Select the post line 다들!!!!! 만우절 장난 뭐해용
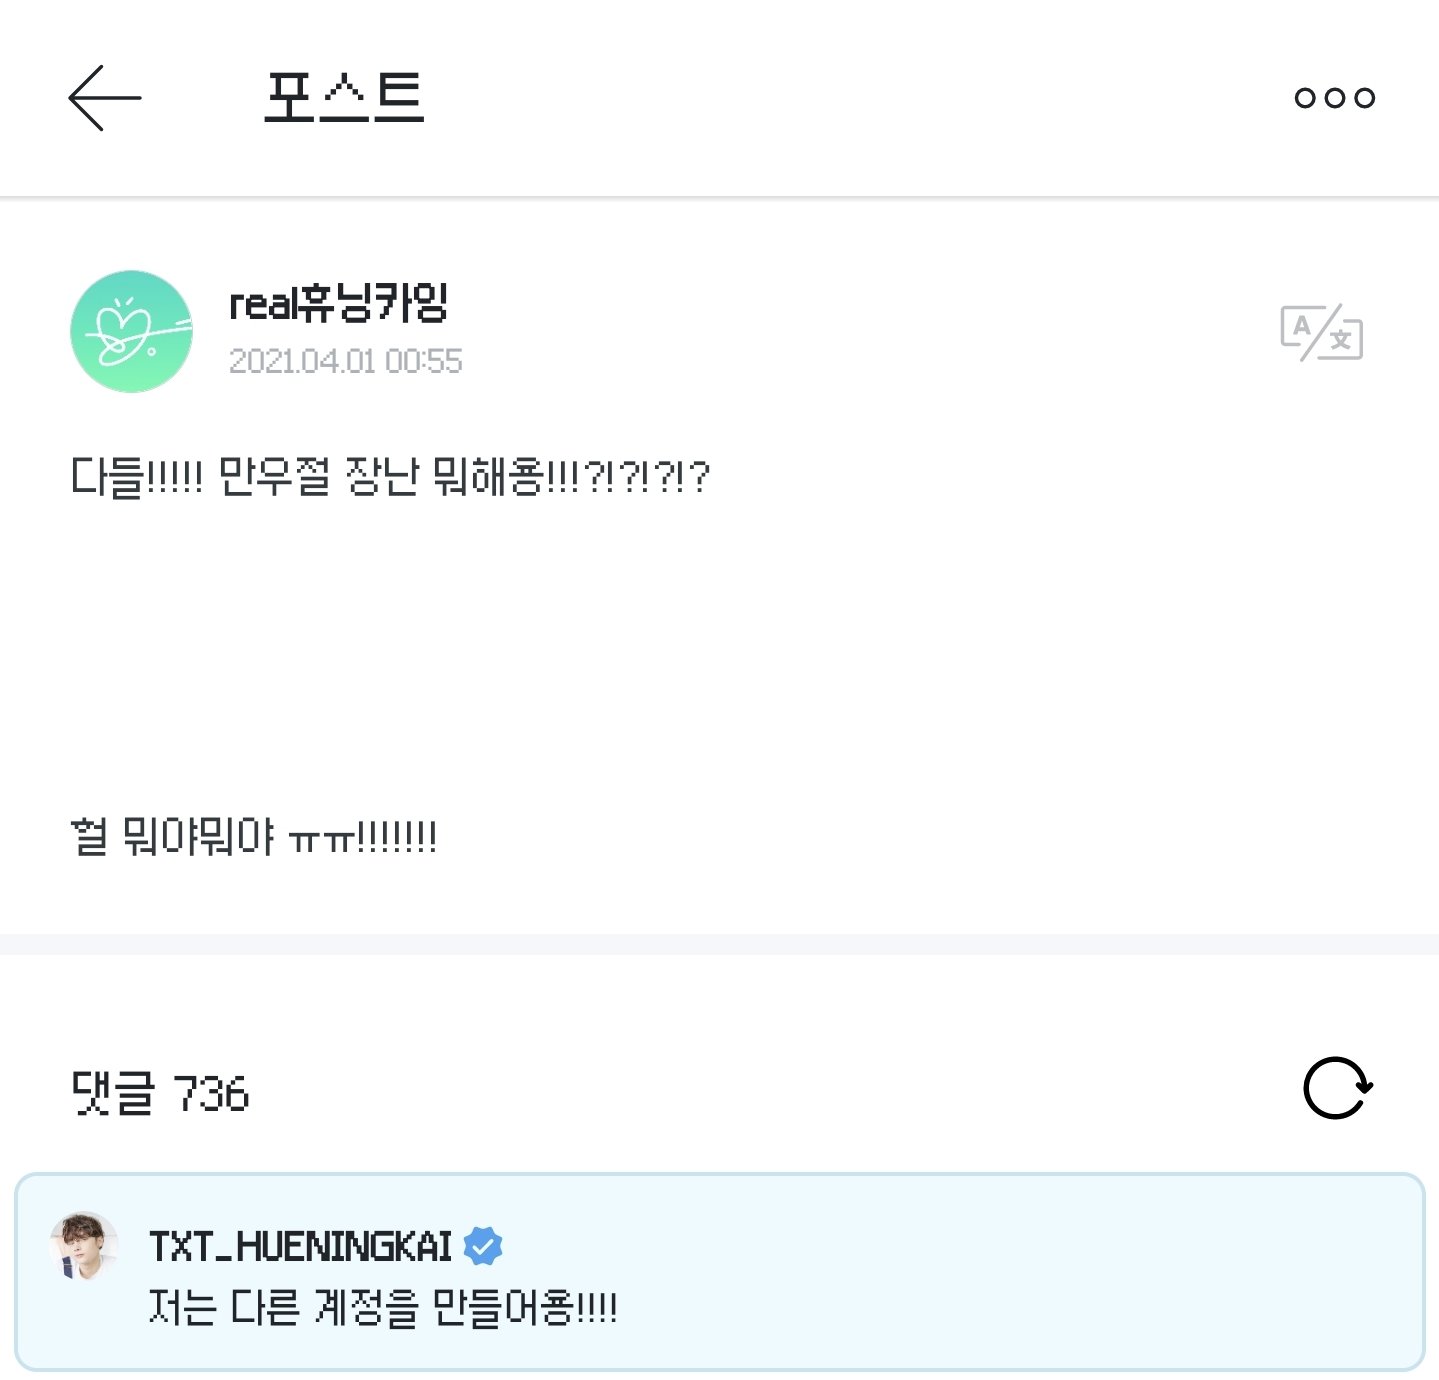The height and width of the screenshot is (1380, 1439). pos(389,477)
